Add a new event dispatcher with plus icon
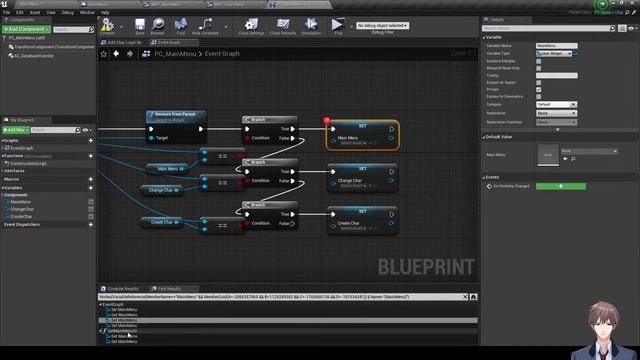640x360 pixels. (91, 224)
